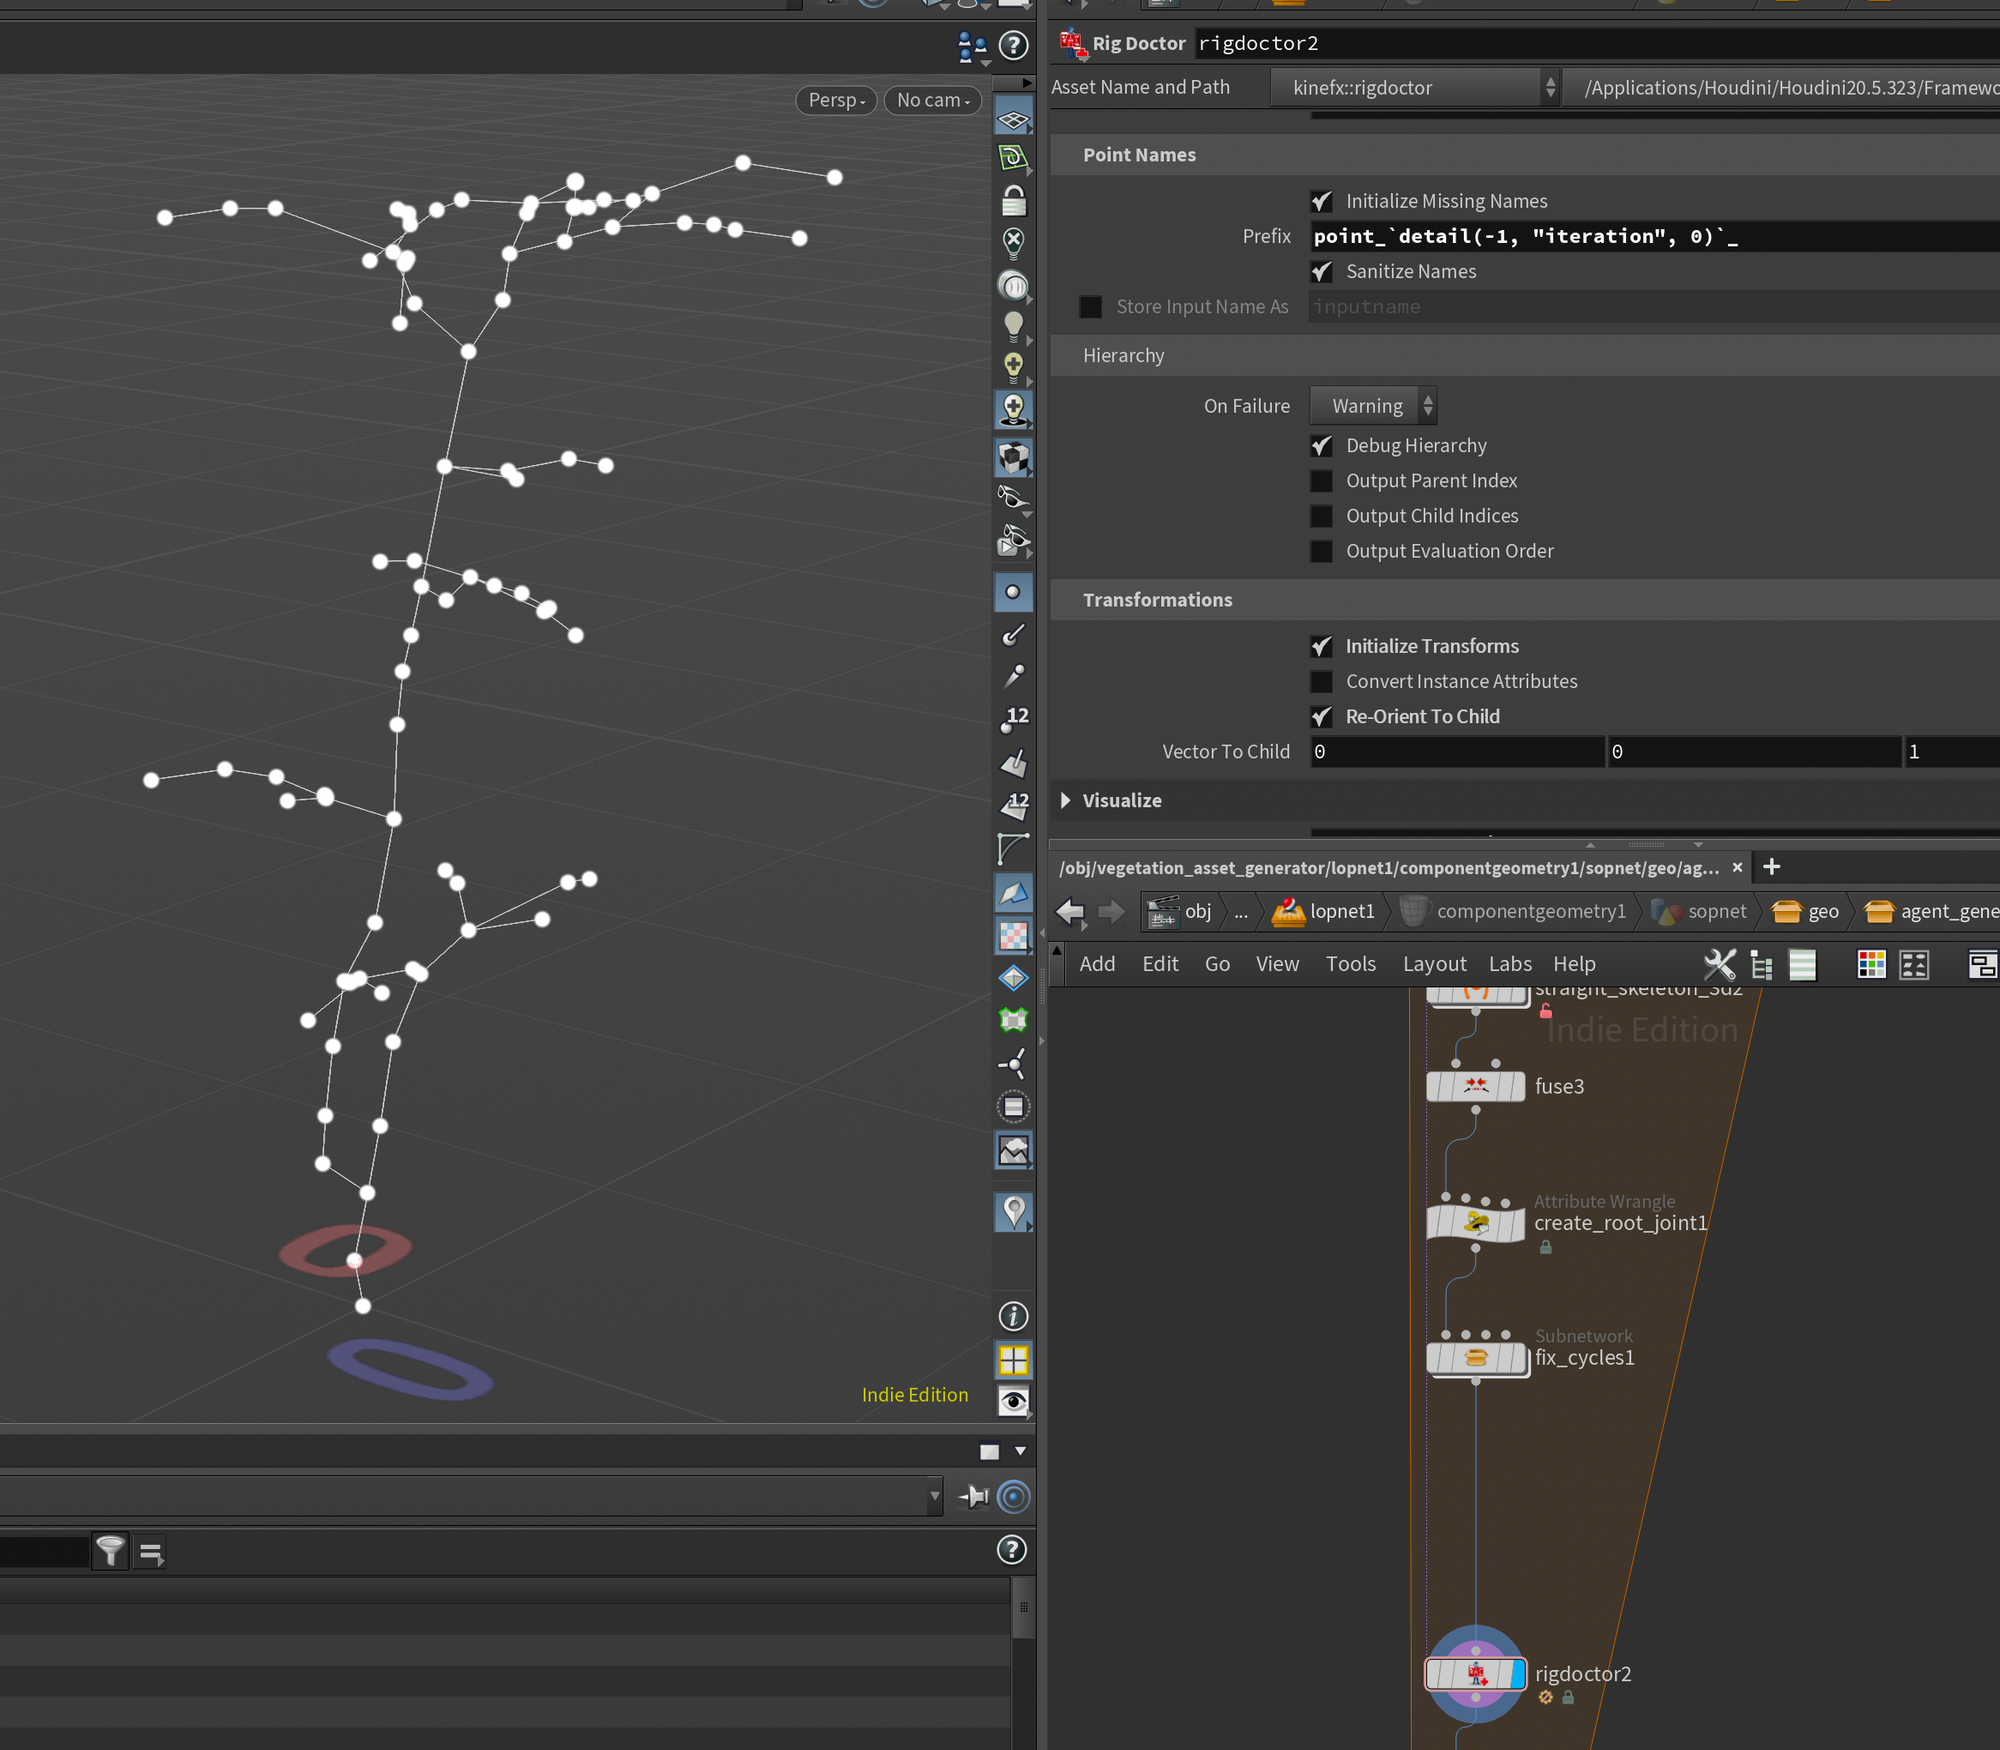This screenshot has width=2000, height=1750.
Task: Expand the Visualize section
Action: [x=1066, y=800]
